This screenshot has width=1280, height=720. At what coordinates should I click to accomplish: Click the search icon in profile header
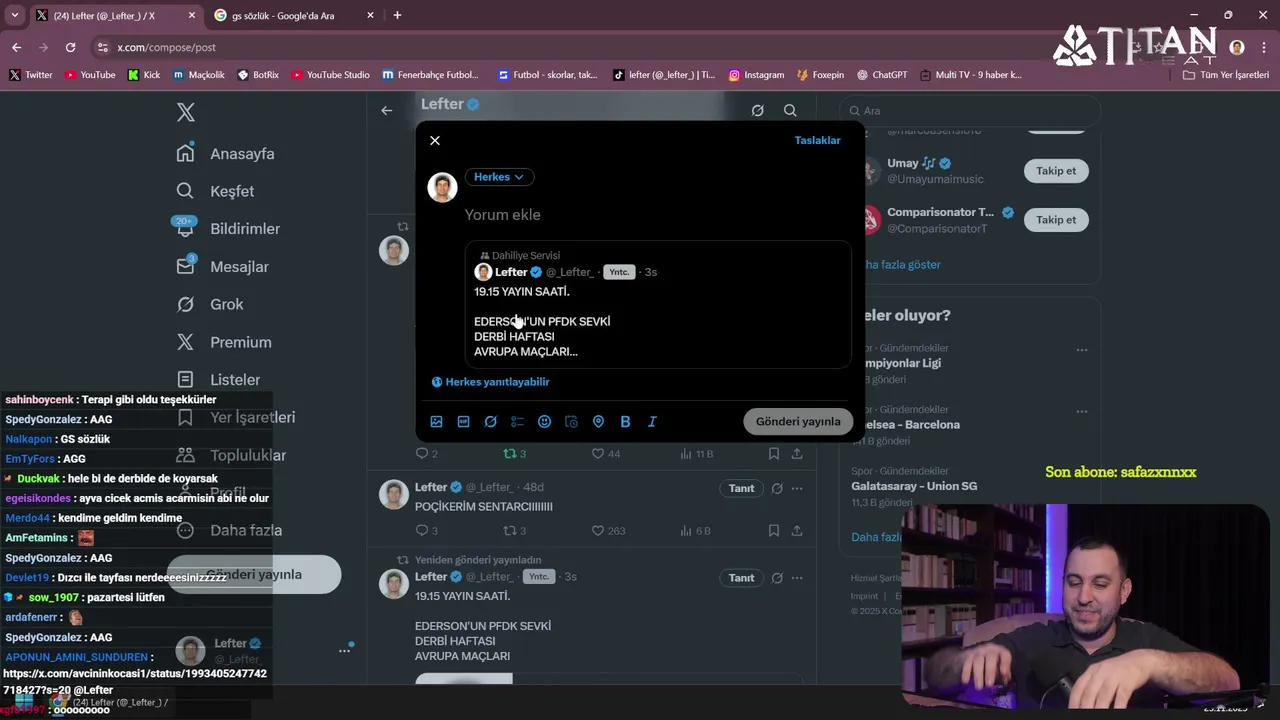coord(790,110)
